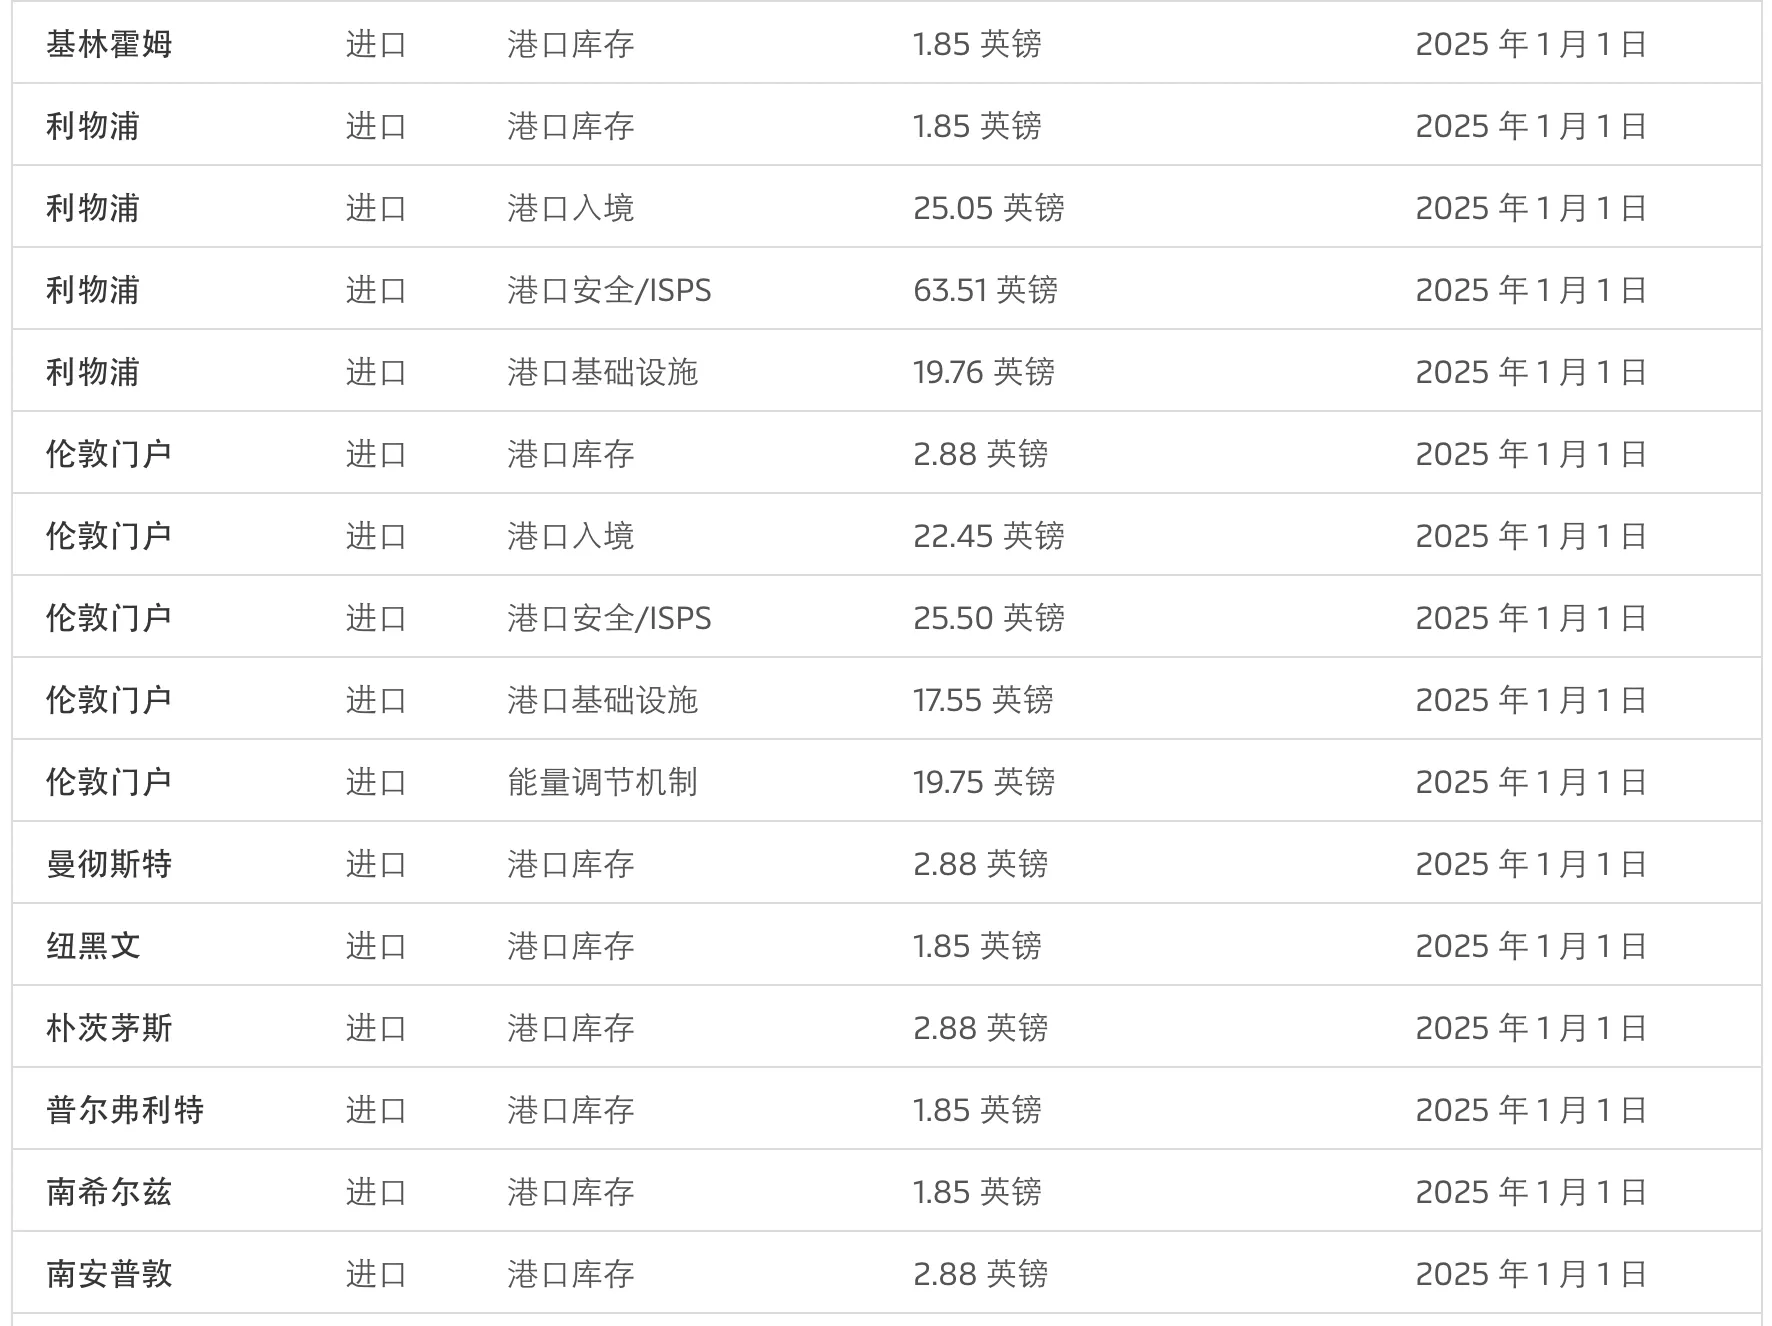Click 进口 in the 南安普敦 row
The width and height of the screenshot is (1772, 1326).
pyautogui.click(x=376, y=1274)
